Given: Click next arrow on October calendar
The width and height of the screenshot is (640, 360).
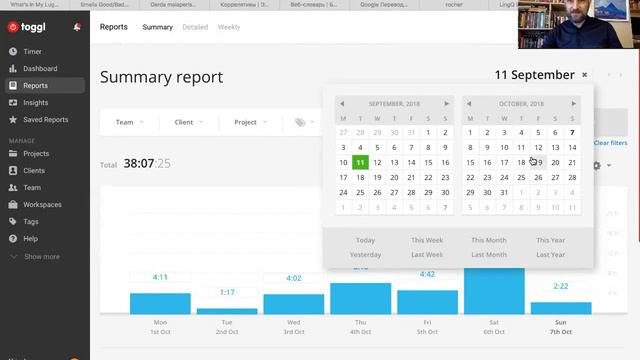Looking at the screenshot, I should pos(573,104).
